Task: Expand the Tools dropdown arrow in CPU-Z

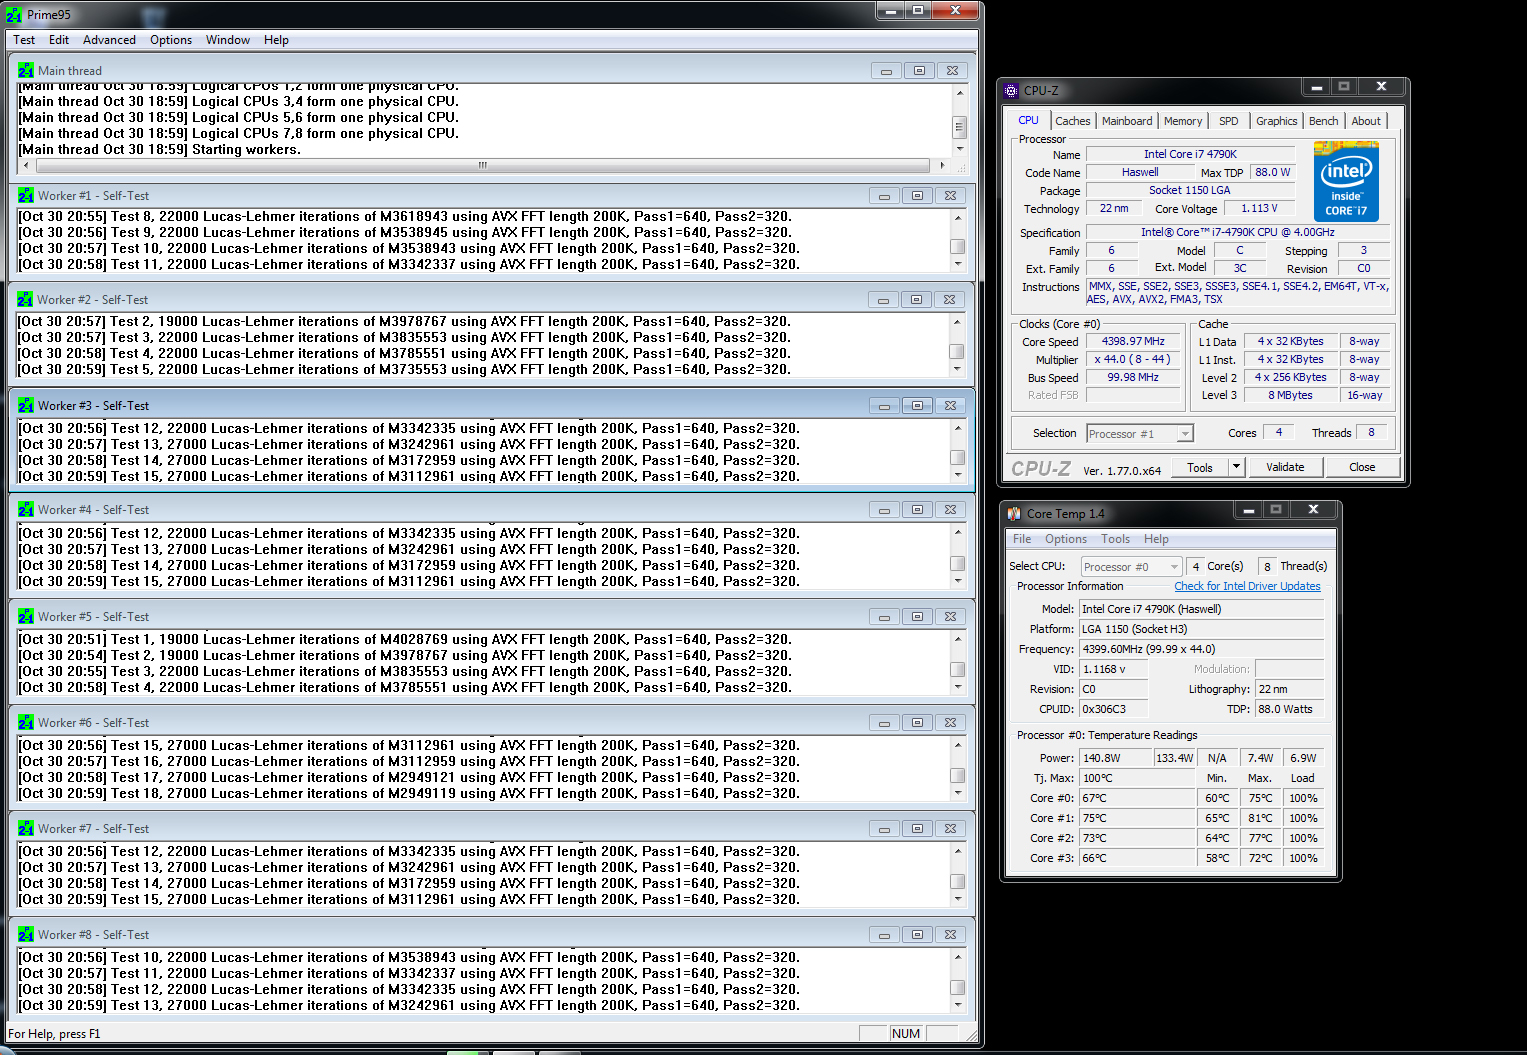Action: pos(1236,467)
